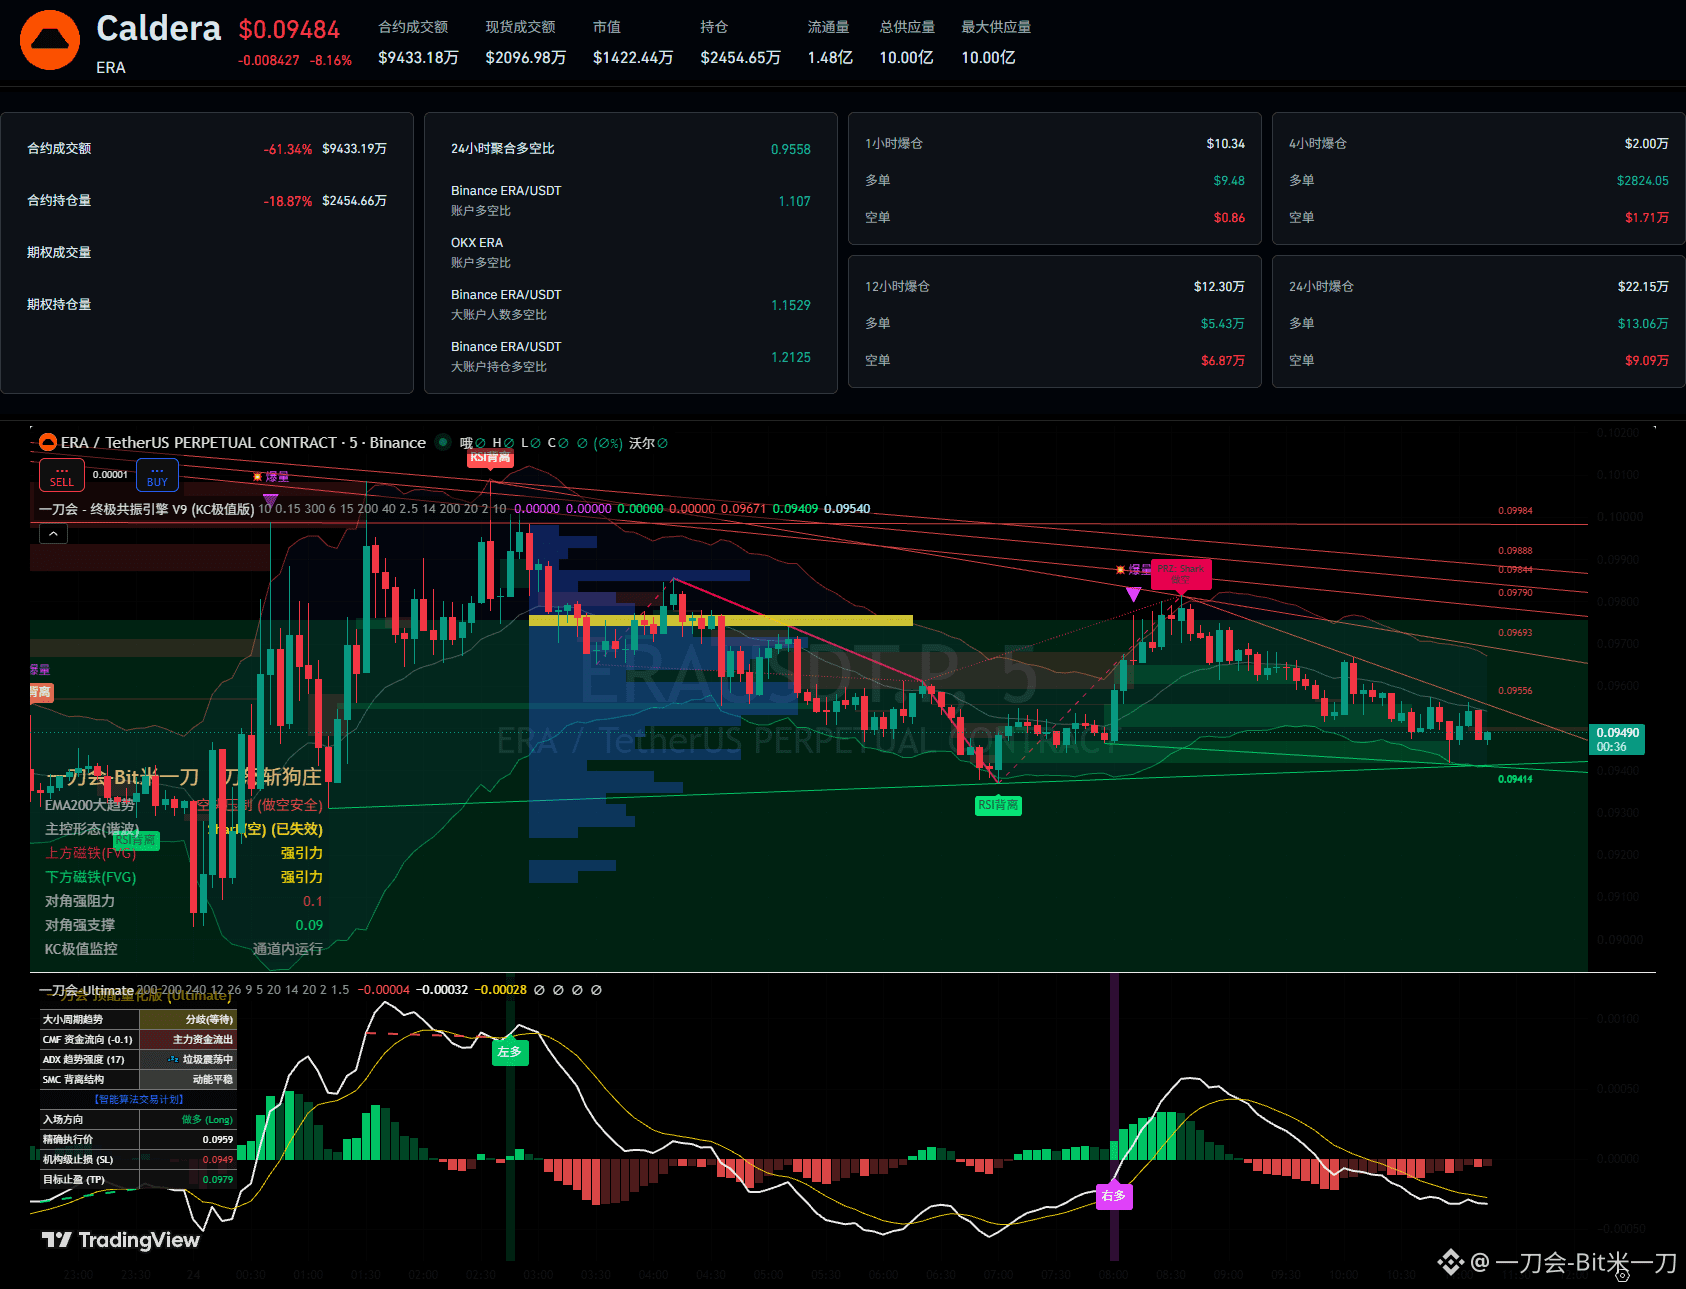Image resolution: width=1686 pixels, height=1289 pixels.
Task: Click the 大账户人数多空比 value 1.1529
Action: [x=791, y=305]
